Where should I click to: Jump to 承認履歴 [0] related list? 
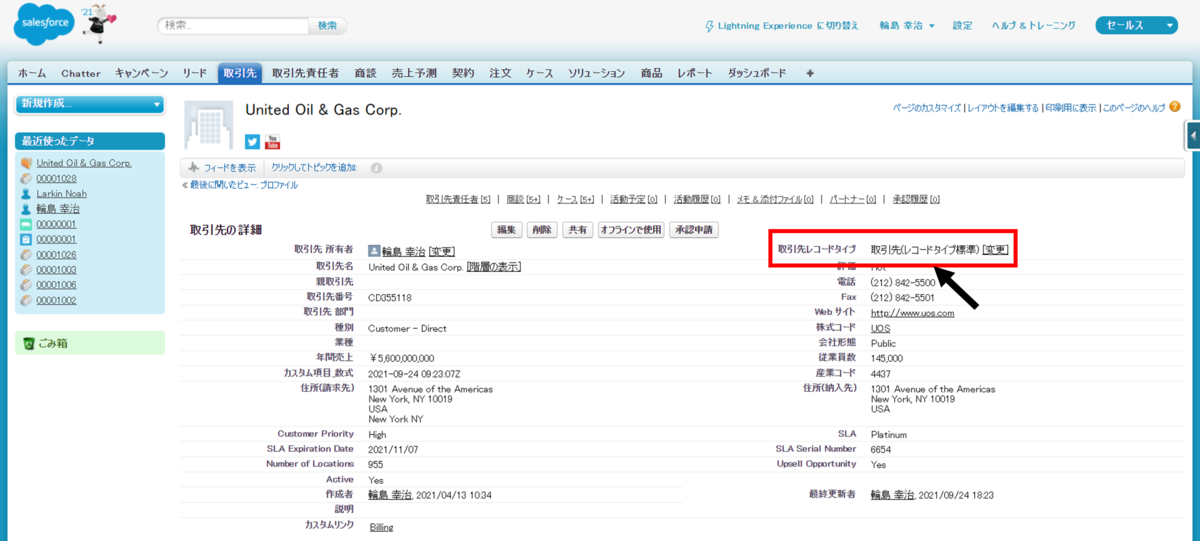(x=916, y=199)
